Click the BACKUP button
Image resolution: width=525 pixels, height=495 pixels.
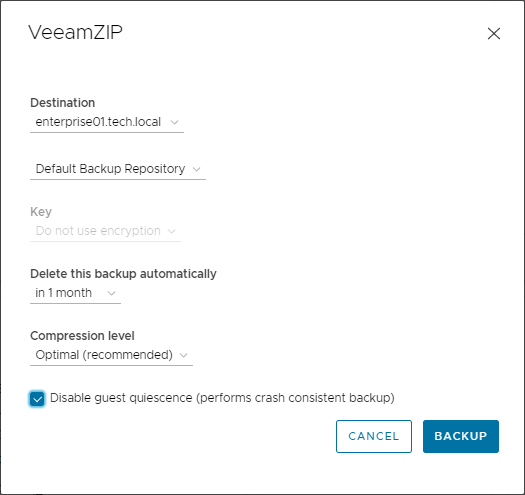[x=461, y=436]
